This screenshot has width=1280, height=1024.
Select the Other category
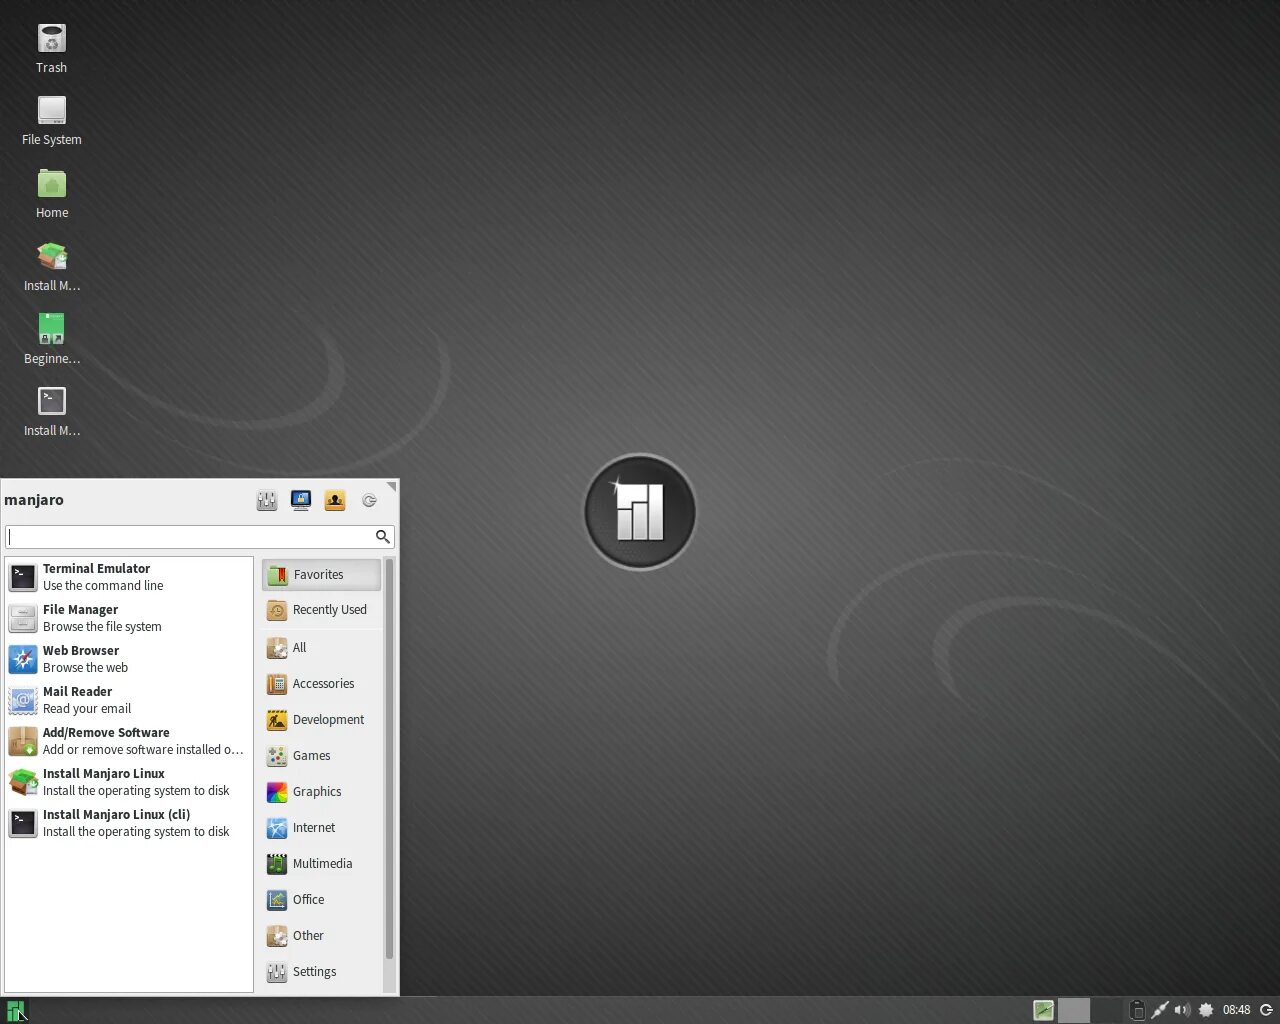(x=321, y=936)
